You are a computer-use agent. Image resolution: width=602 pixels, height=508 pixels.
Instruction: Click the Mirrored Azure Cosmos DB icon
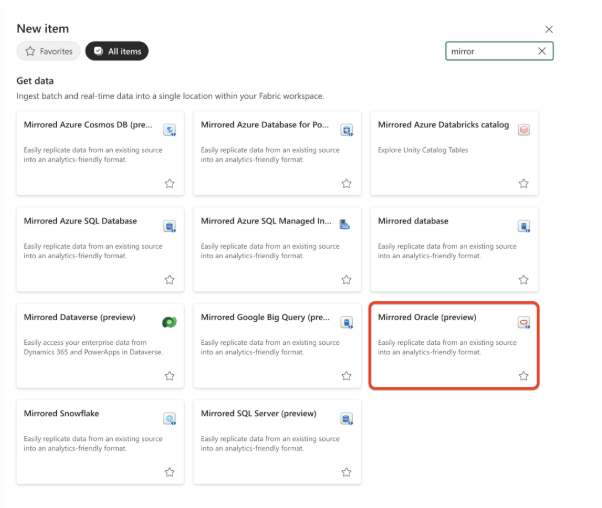170,130
